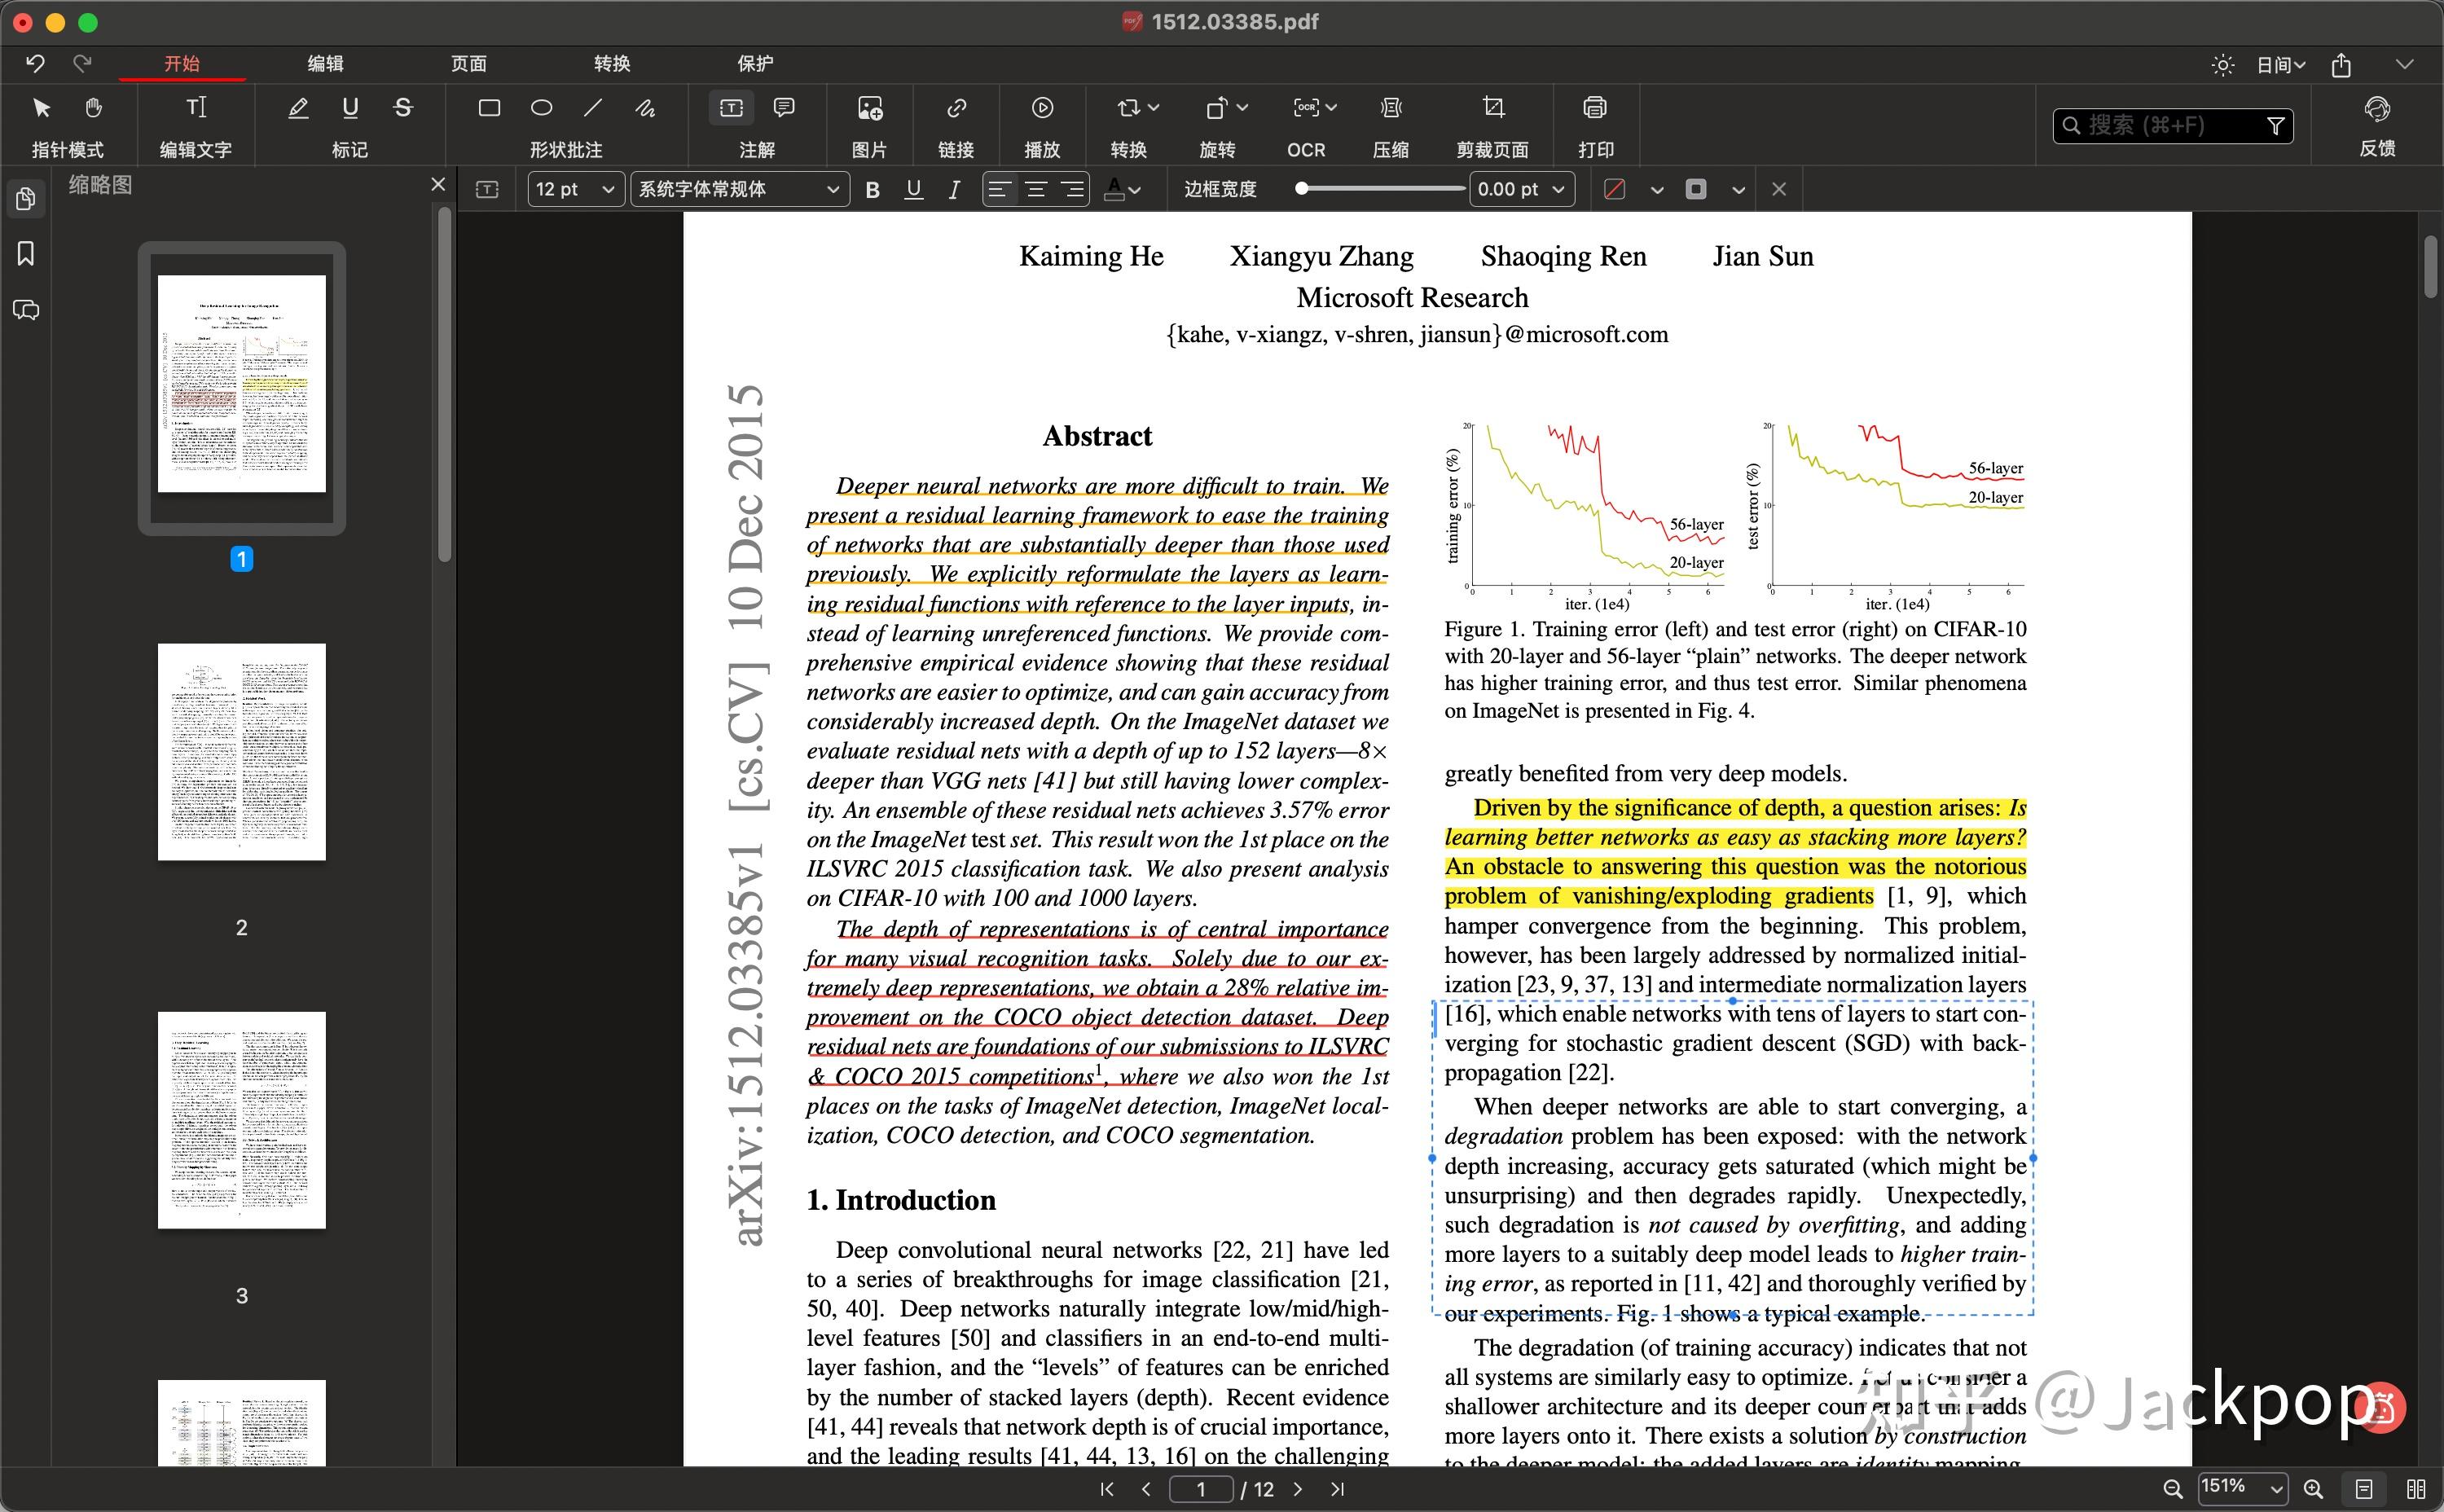2444x1512 pixels.
Task: Choose the strikethrough annotation tool
Action: (403, 107)
